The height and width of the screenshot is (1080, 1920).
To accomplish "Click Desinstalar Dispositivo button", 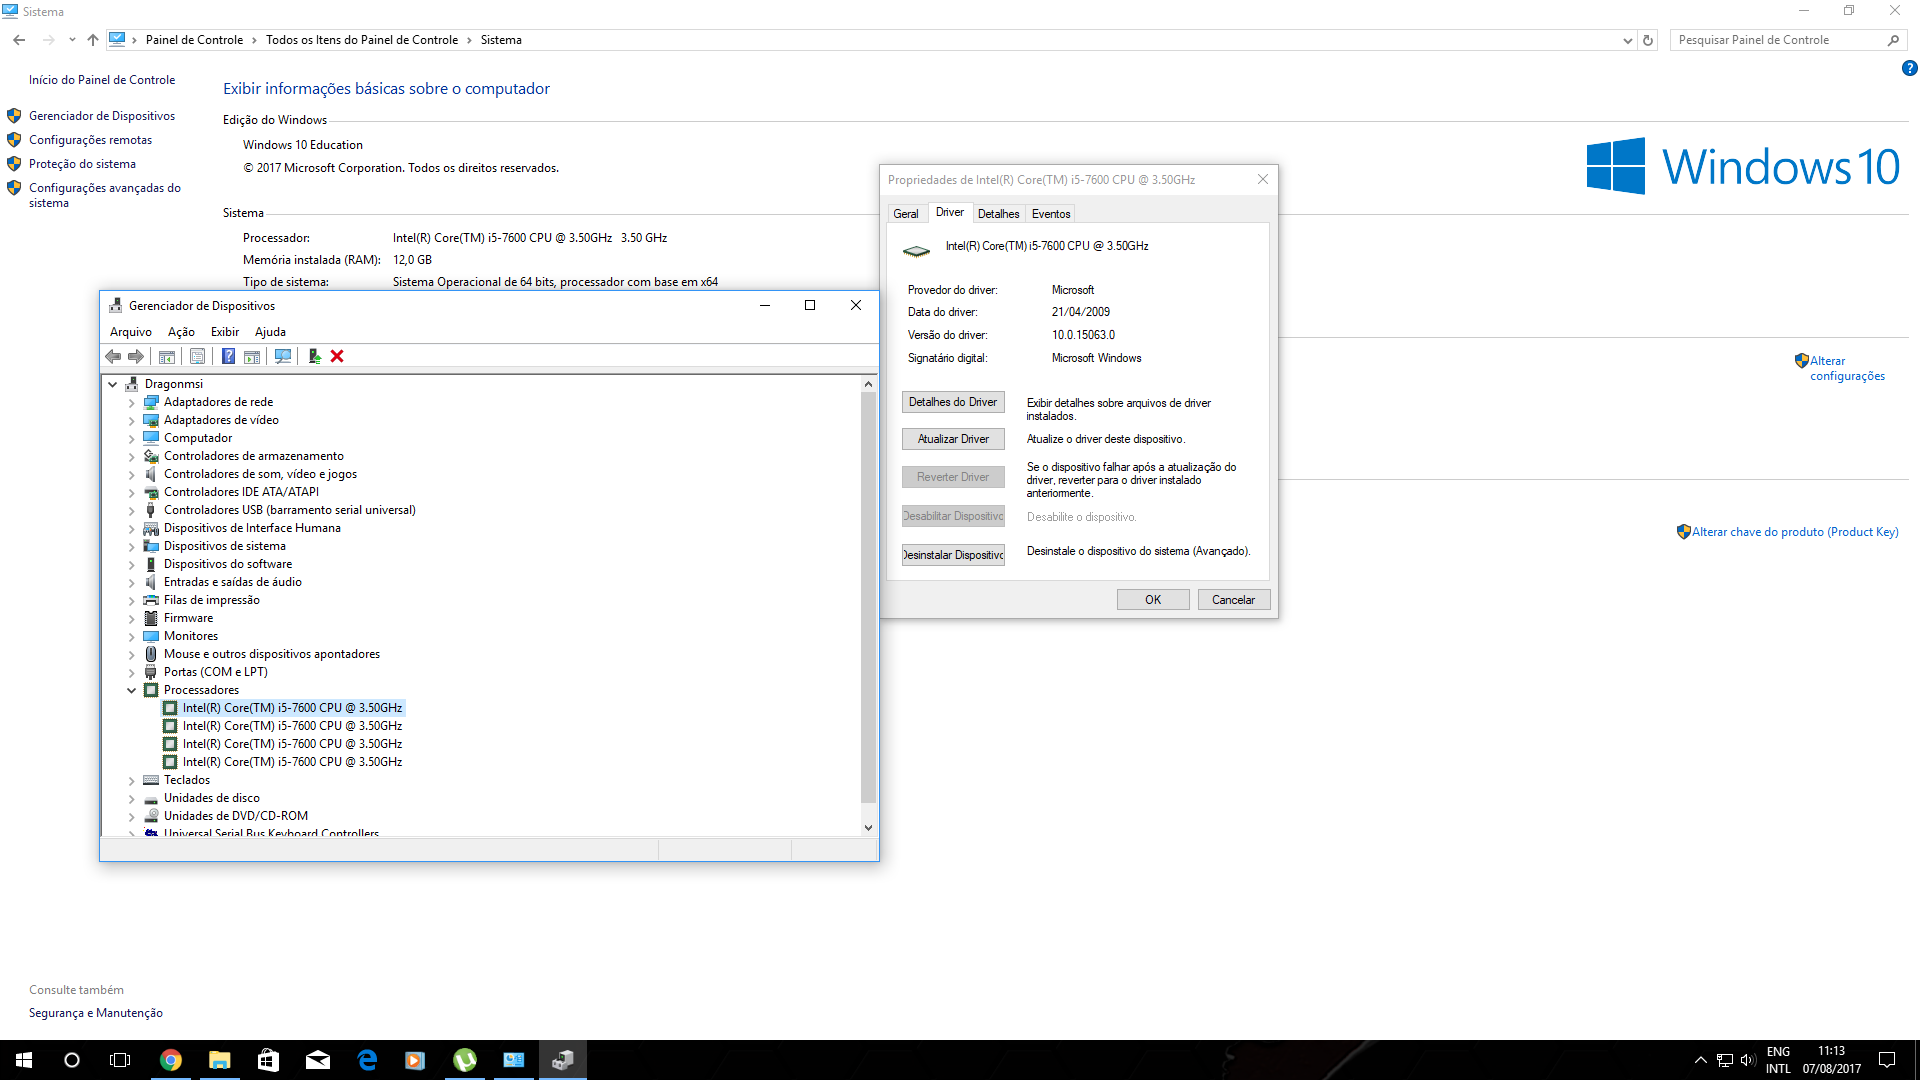I will [x=953, y=555].
